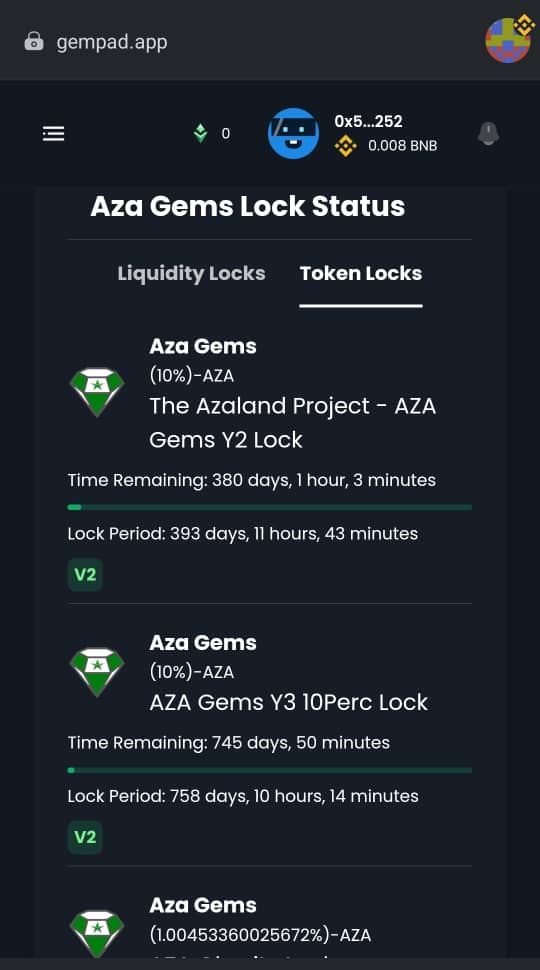Tap the green gem points icon
The height and width of the screenshot is (970, 540).
(x=200, y=133)
